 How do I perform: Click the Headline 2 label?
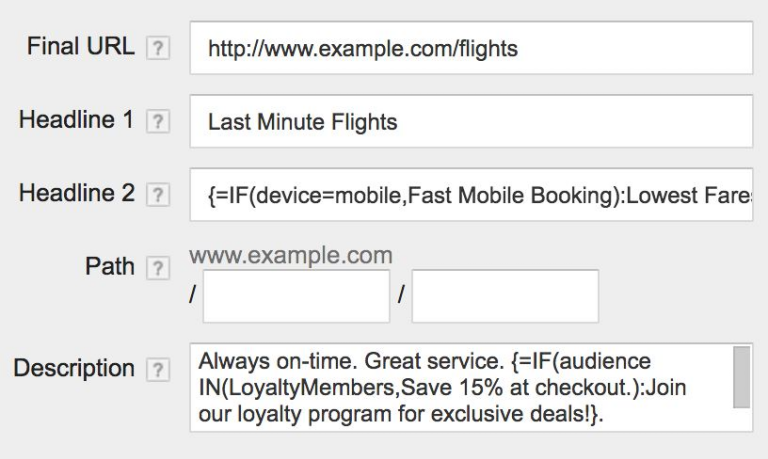click(x=76, y=193)
